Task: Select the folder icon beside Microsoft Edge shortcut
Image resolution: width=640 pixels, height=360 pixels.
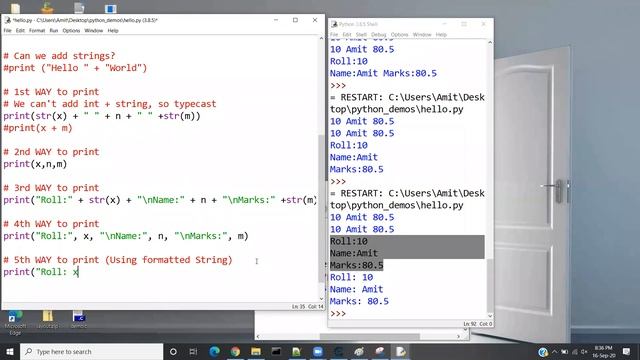Action: 47,320
